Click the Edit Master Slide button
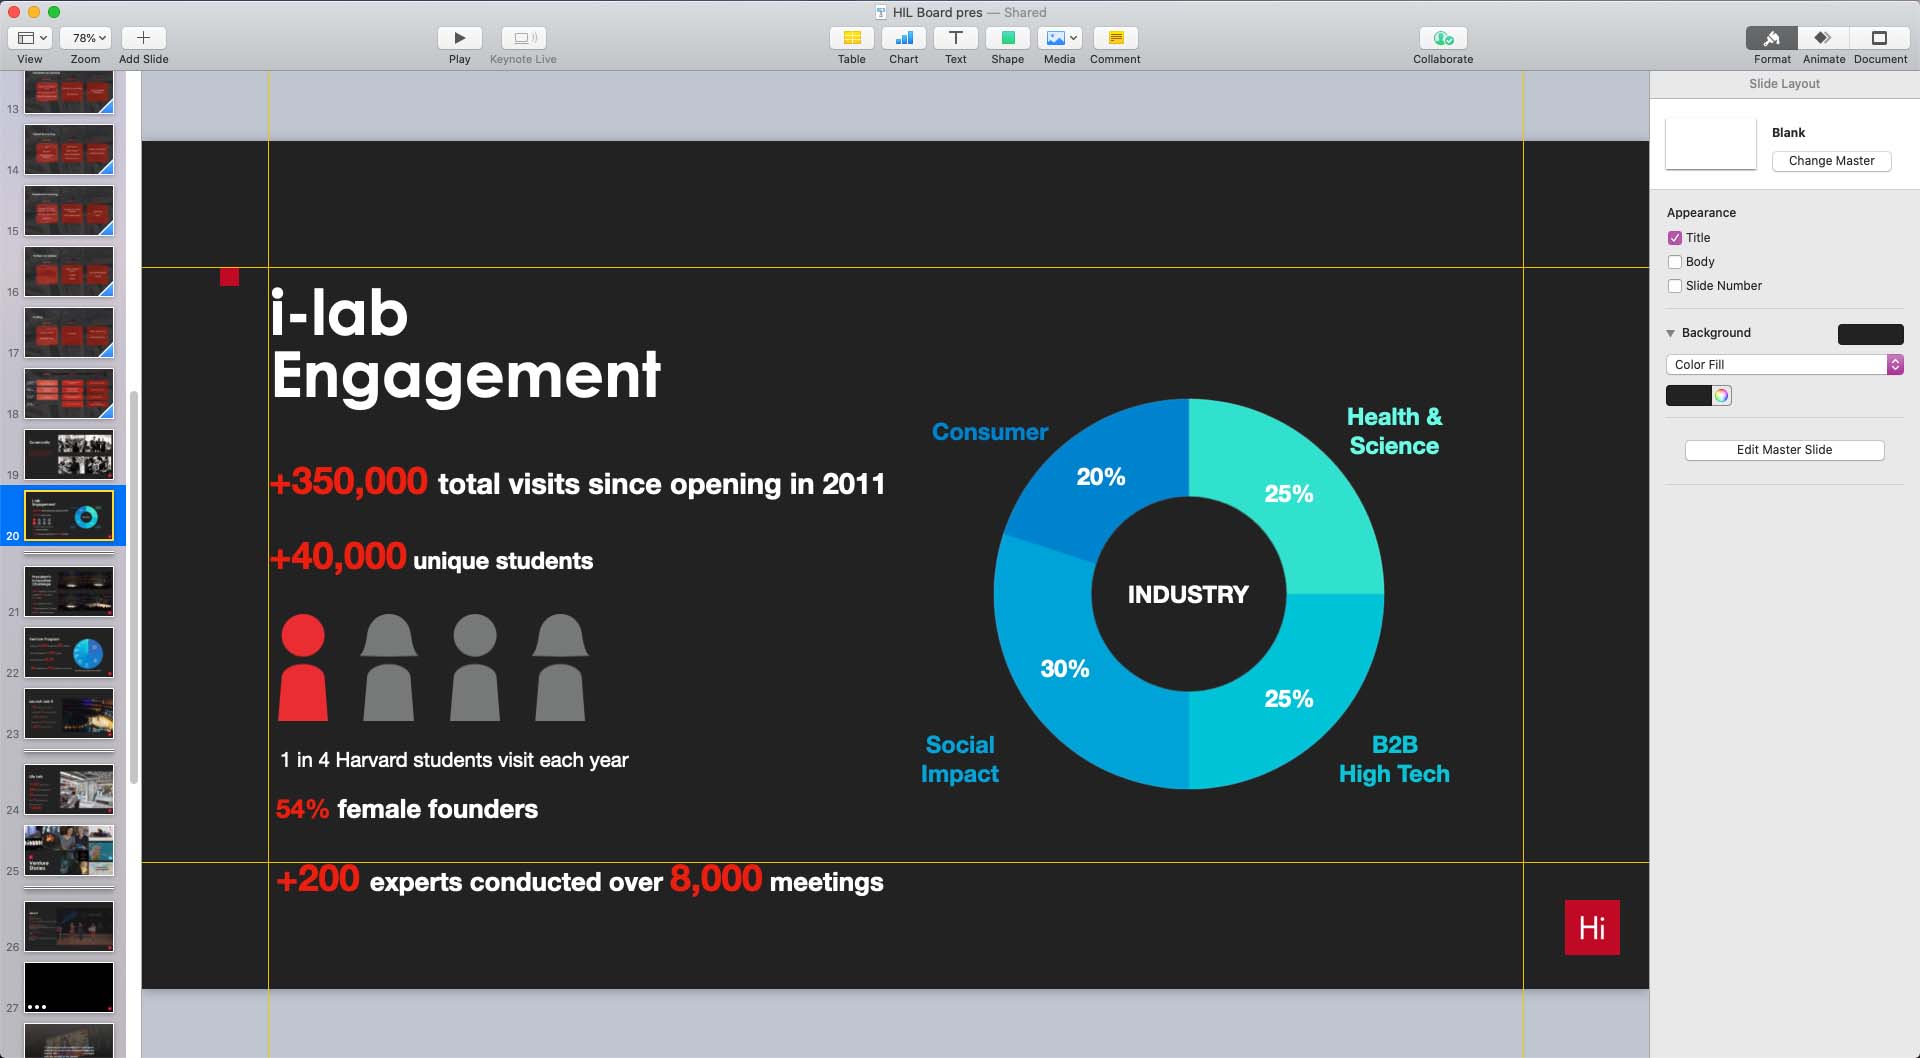 (1784, 450)
